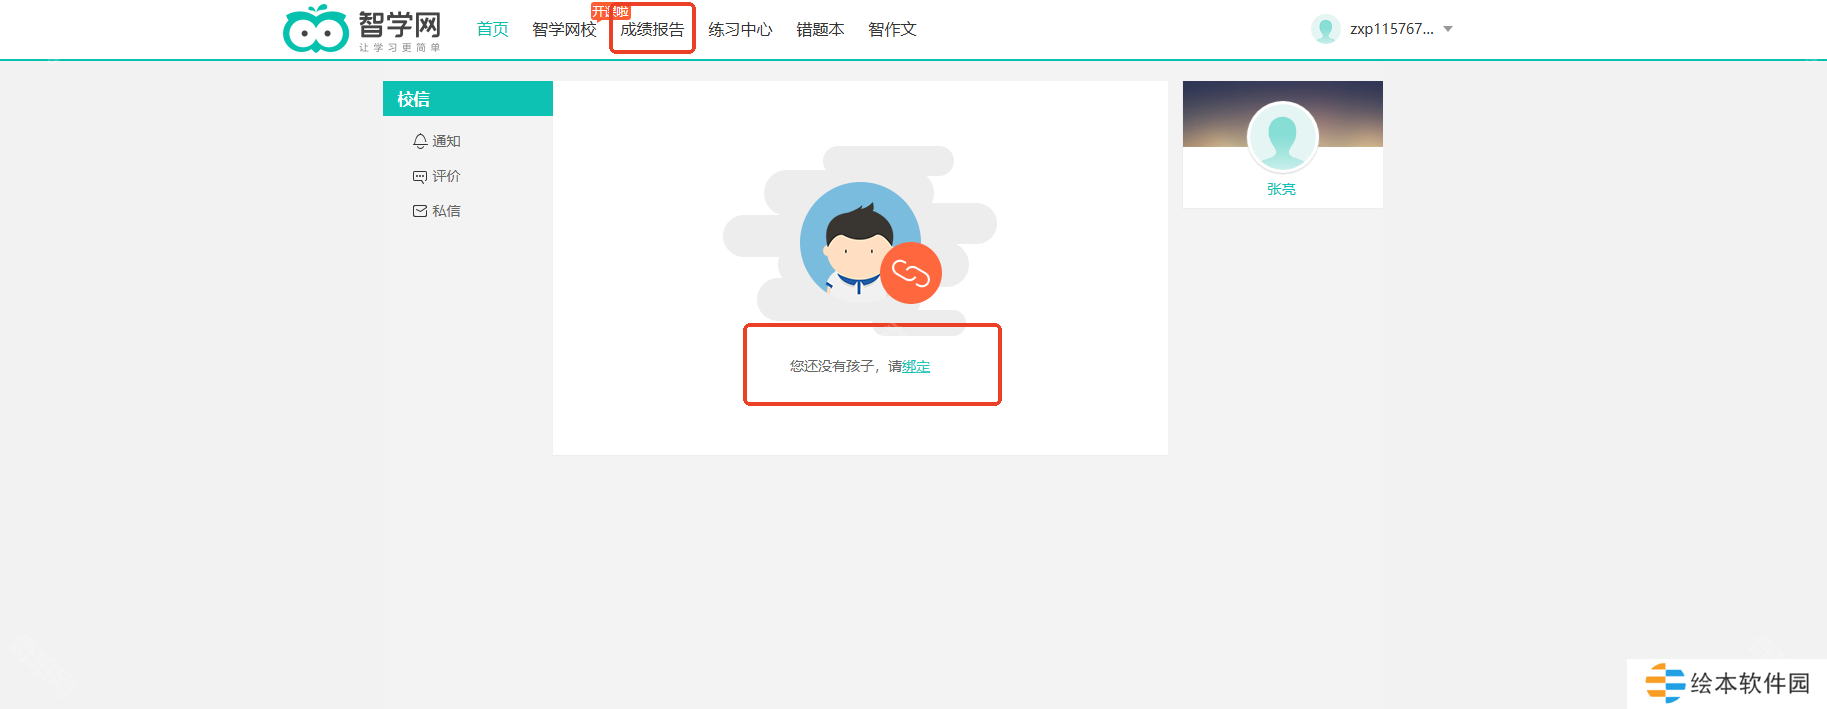The width and height of the screenshot is (1827, 709).
Task: Click the Zhixue owl logo icon
Action: coord(316,29)
